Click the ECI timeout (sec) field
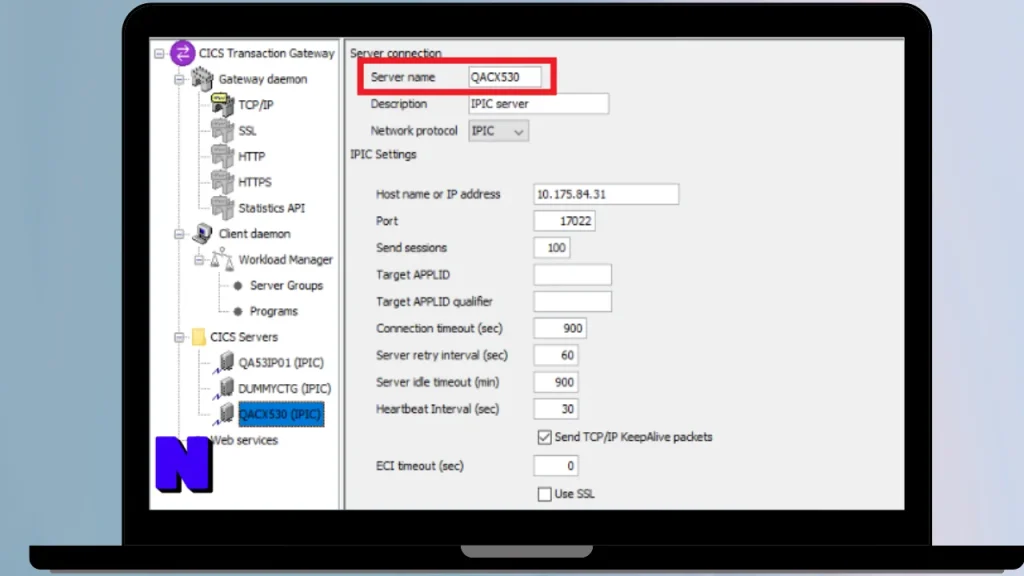The height and width of the screenshot is (576, 1024). click(556, 466)
